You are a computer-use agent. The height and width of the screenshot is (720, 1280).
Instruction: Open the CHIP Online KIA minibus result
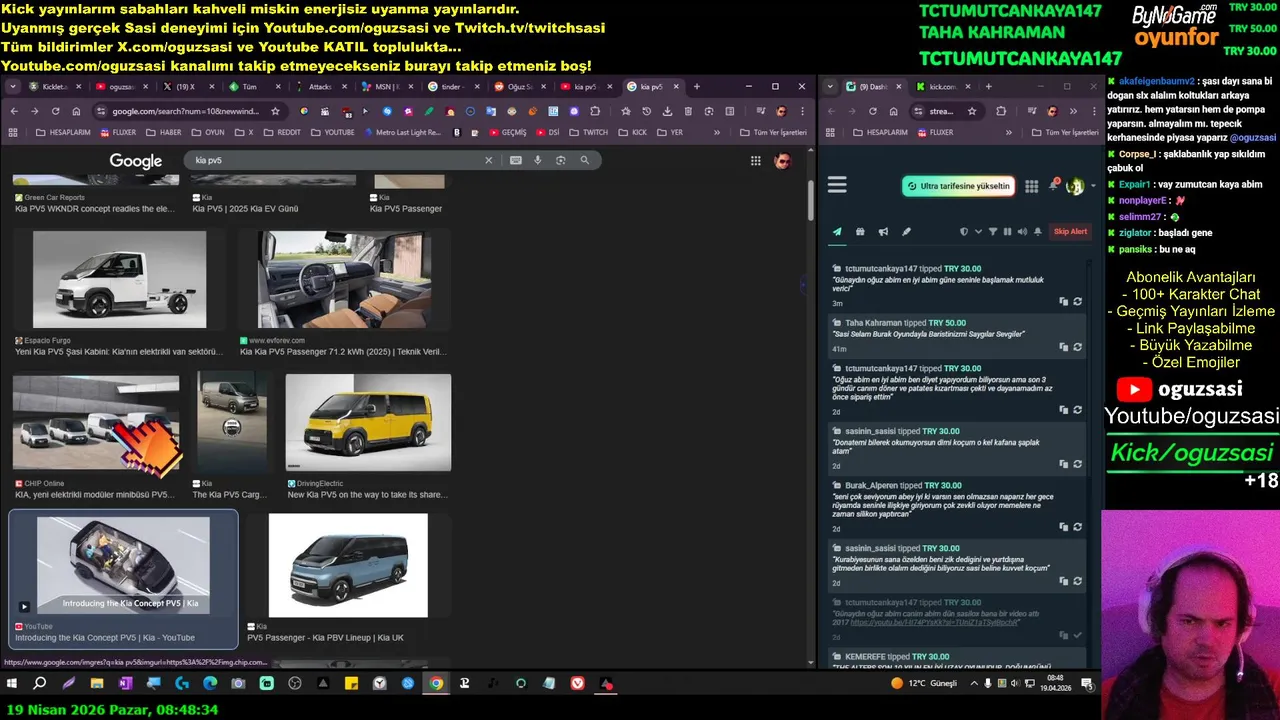(x=96, y=422)
